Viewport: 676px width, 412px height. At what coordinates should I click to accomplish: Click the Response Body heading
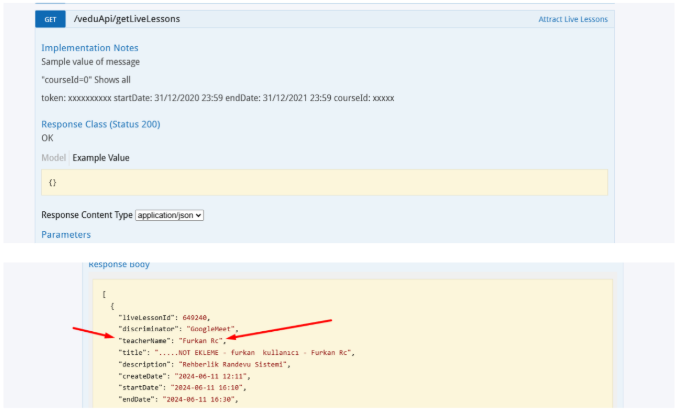(118, 265)
